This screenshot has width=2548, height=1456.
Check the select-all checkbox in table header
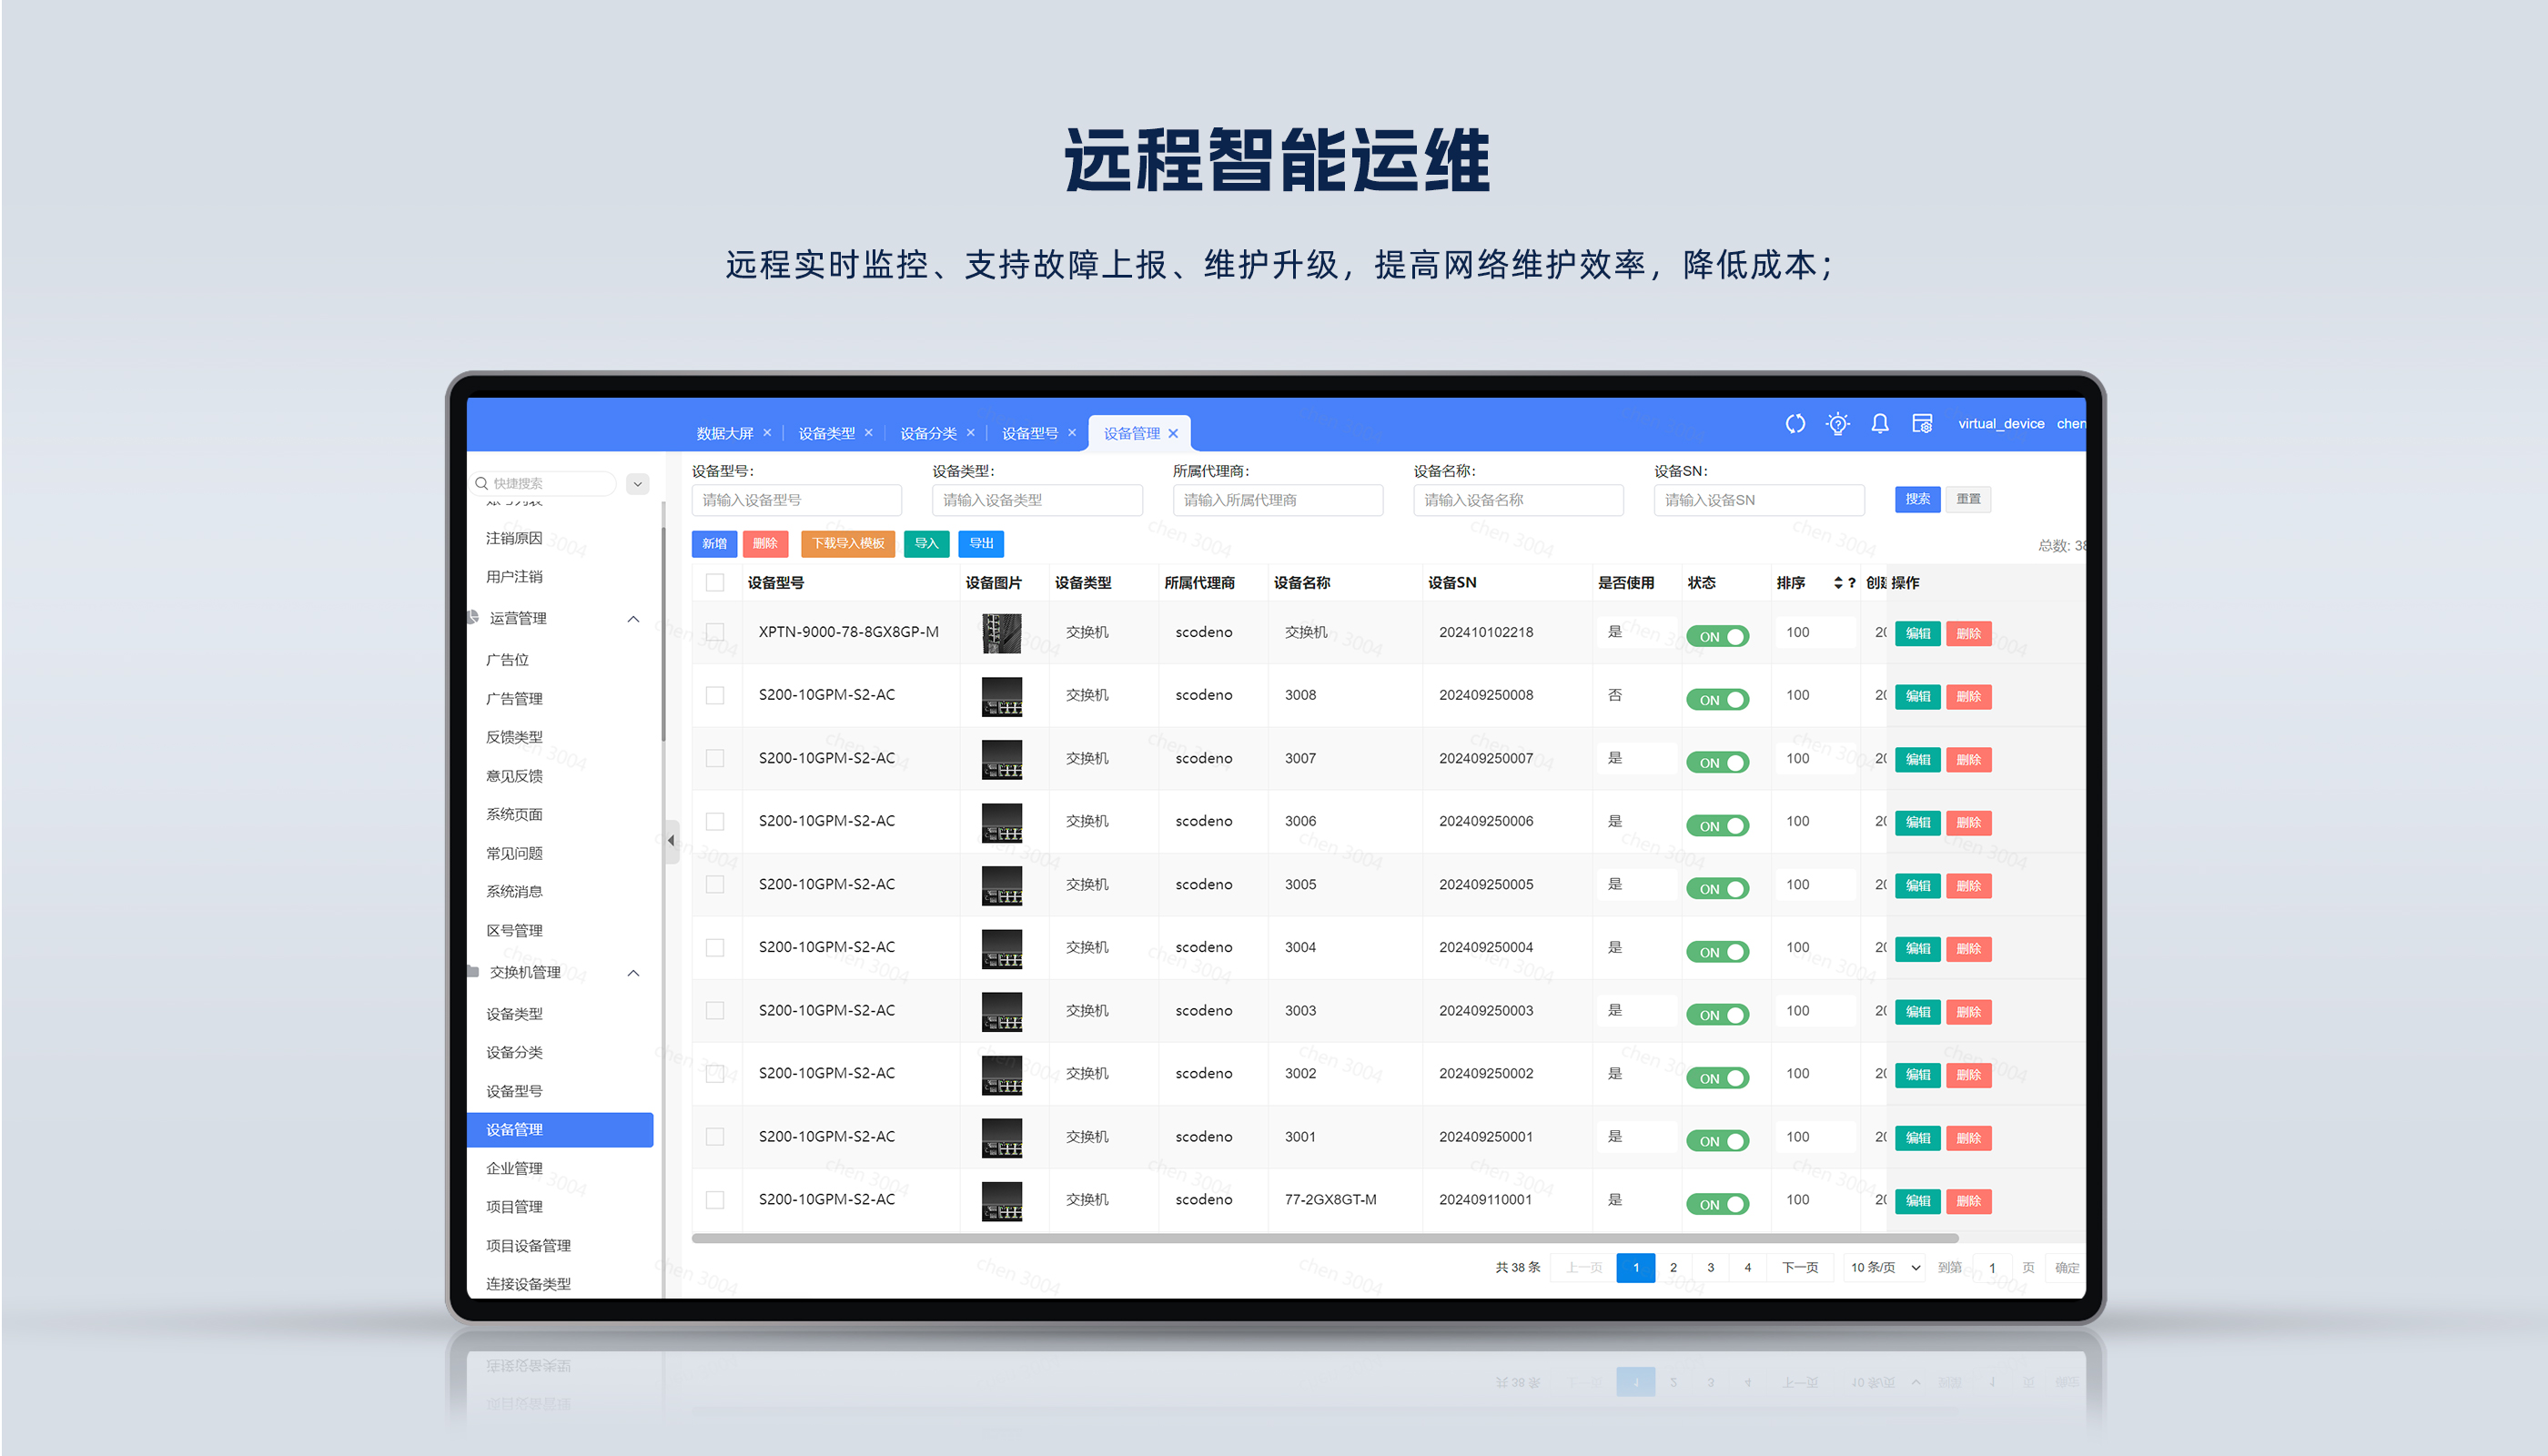pos(715,583)
